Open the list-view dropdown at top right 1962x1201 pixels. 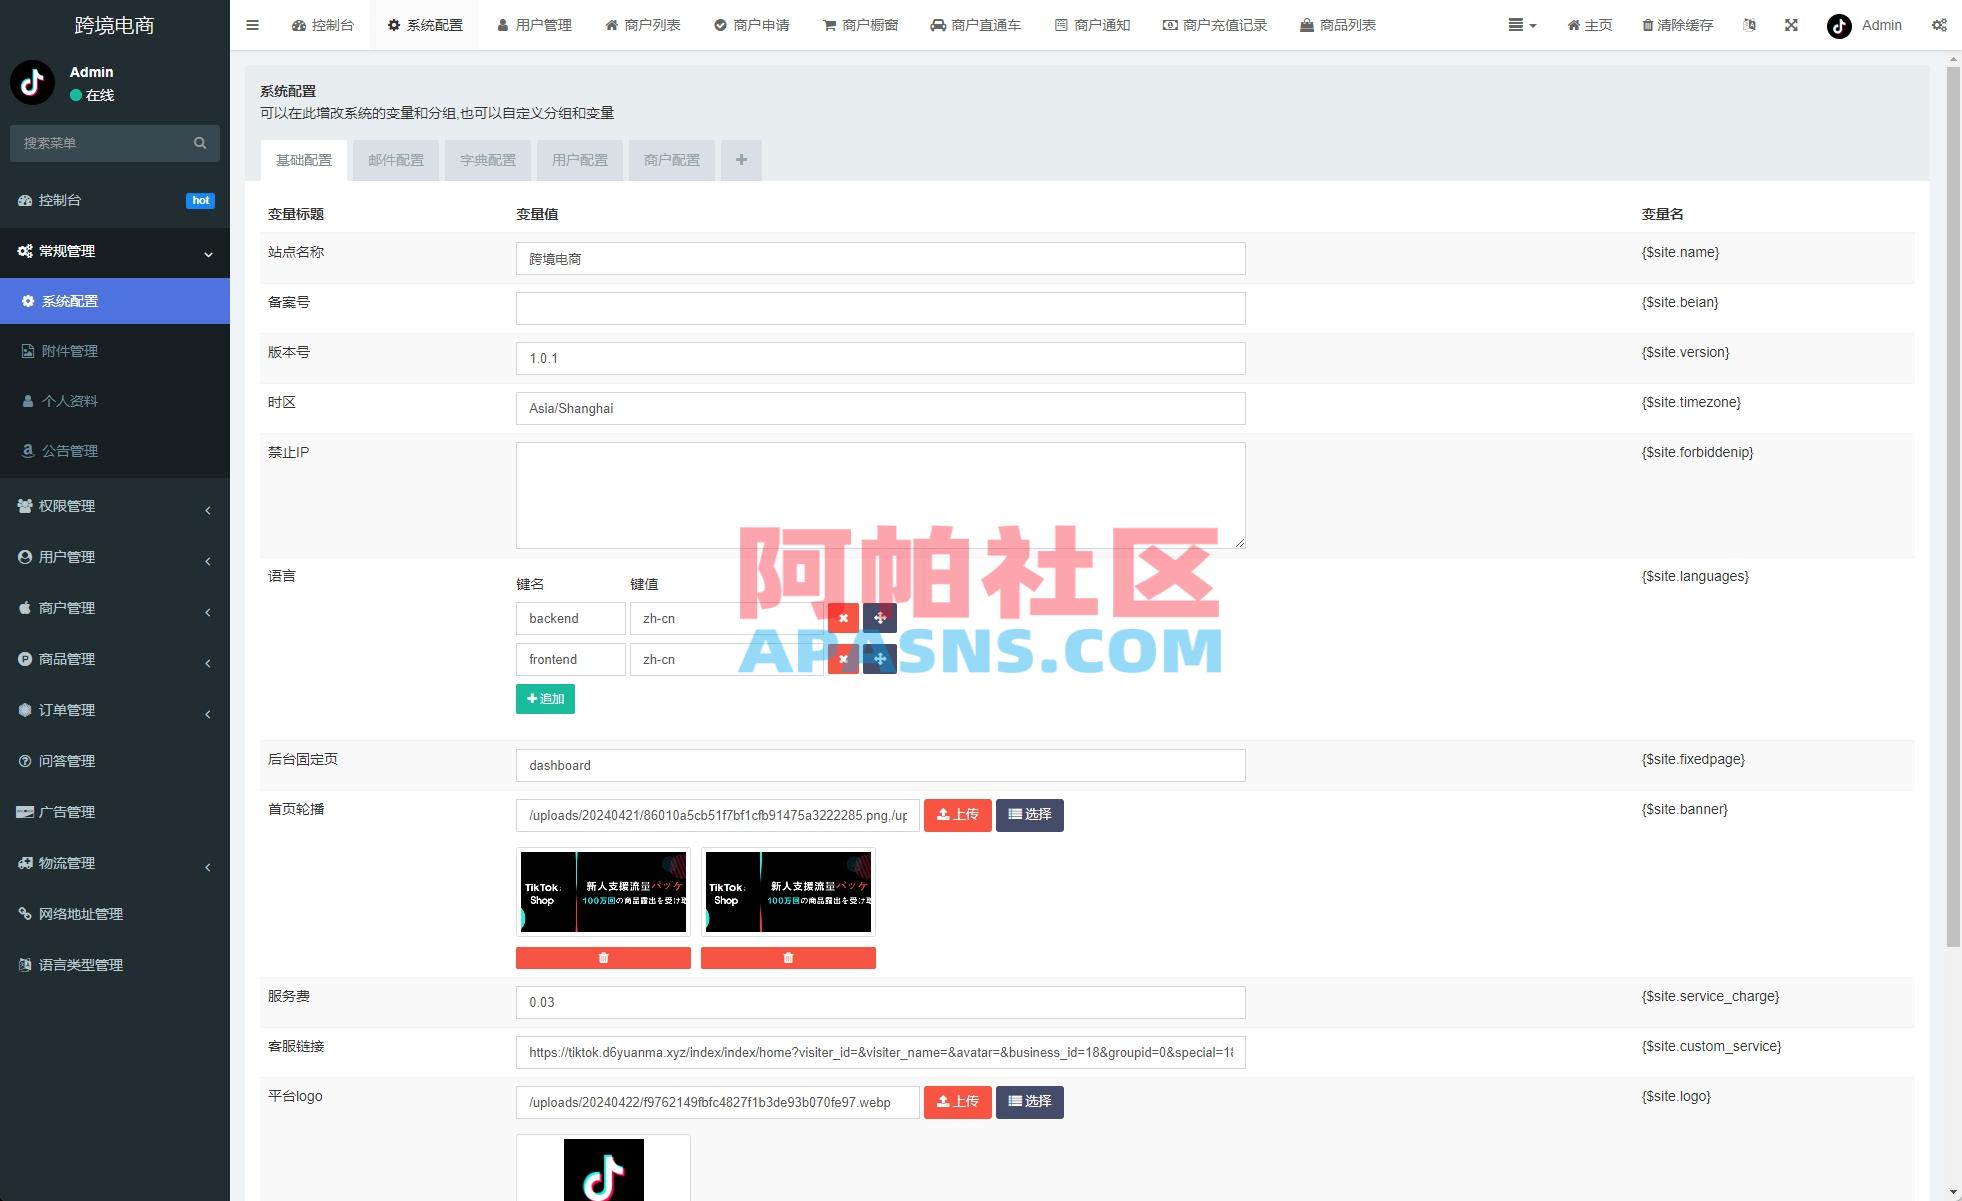point(1521,25)
